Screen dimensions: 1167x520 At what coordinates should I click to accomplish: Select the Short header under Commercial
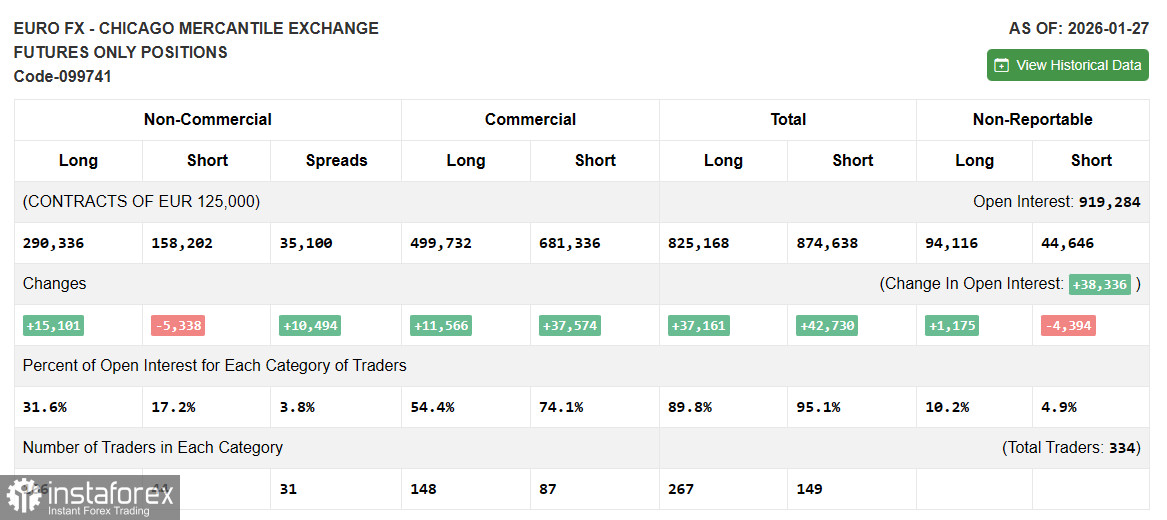click(x=595, y=160)
